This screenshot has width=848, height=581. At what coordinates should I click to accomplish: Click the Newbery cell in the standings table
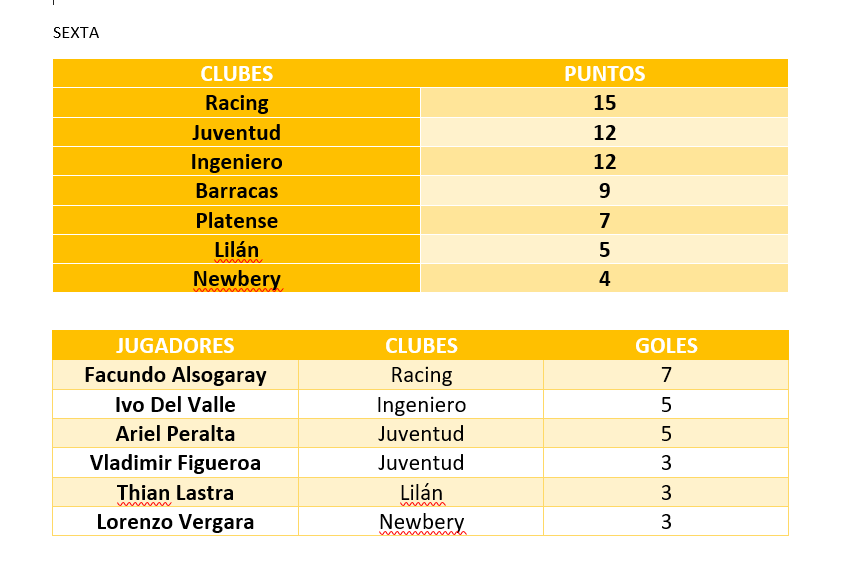coord(237,279)
